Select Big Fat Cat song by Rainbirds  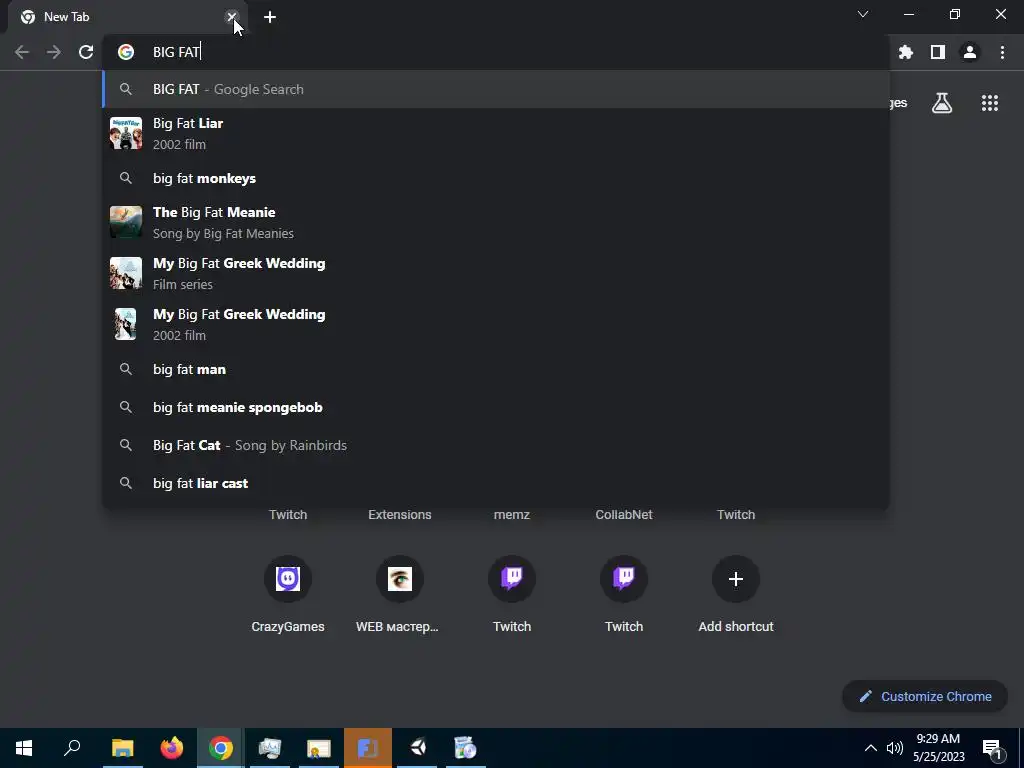496,445
